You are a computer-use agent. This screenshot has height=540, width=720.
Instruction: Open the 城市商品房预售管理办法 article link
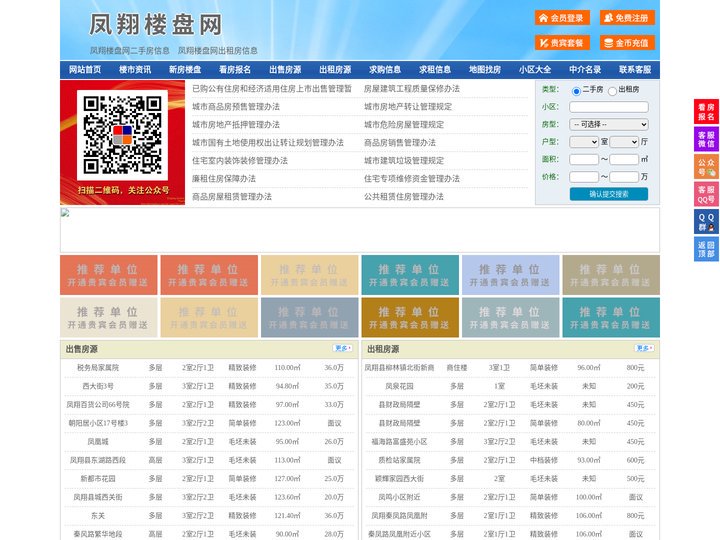click(x=236, y=107)
